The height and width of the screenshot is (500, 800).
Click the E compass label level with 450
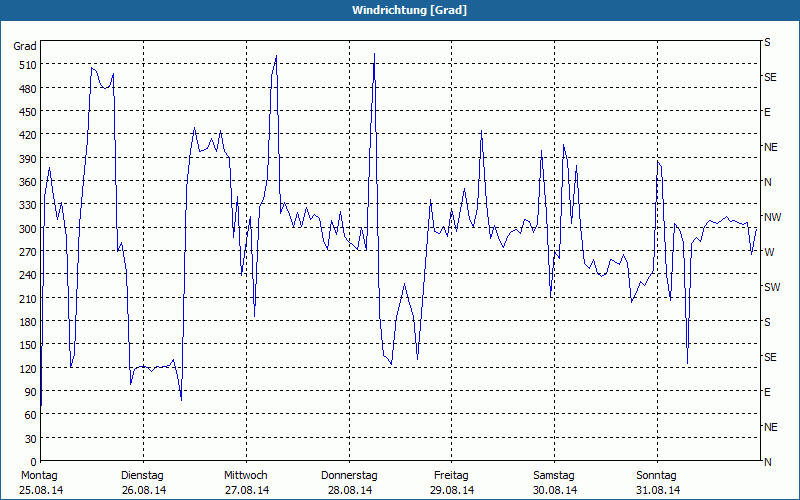point(767,112)
